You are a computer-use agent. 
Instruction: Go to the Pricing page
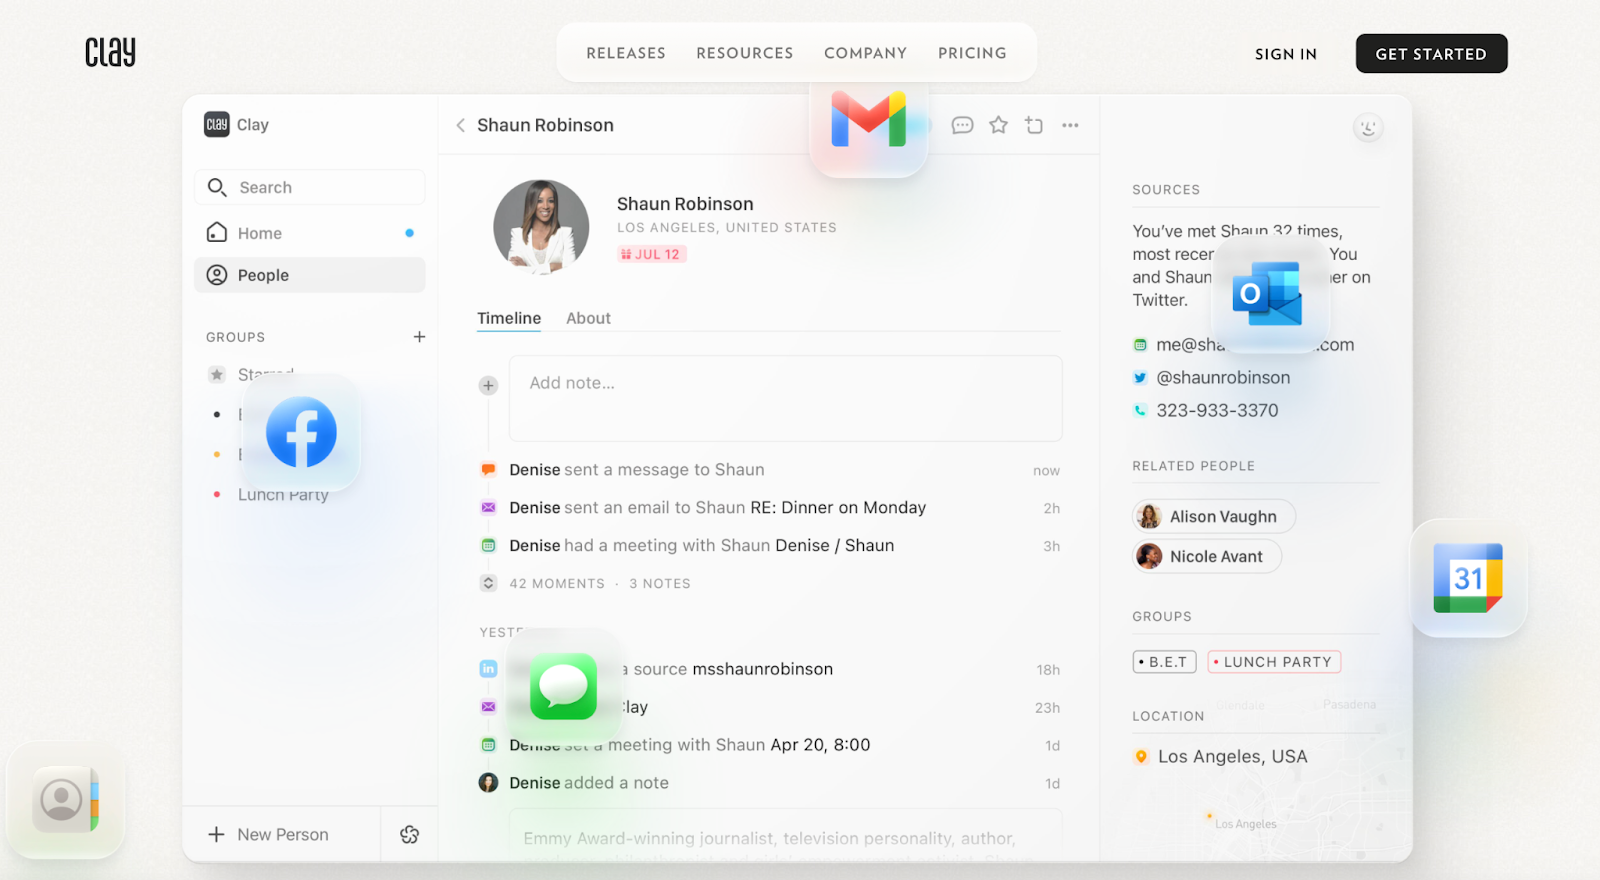point(972,53)
